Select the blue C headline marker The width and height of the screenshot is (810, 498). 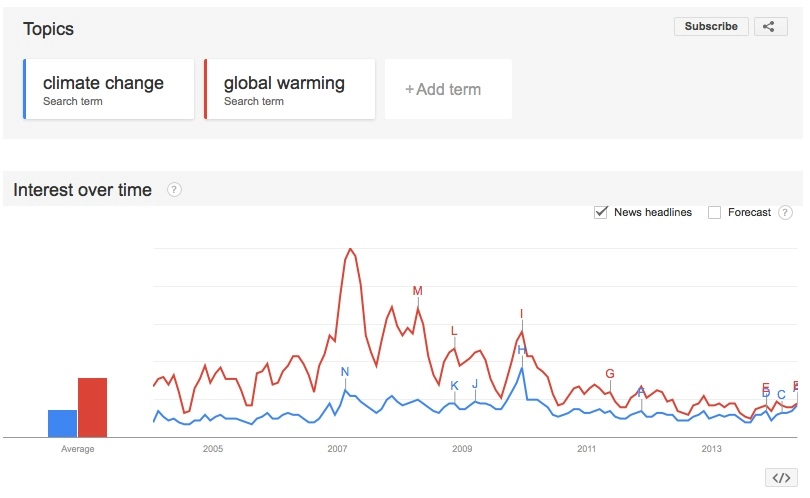pyautogui.click(x=781, y=395)
